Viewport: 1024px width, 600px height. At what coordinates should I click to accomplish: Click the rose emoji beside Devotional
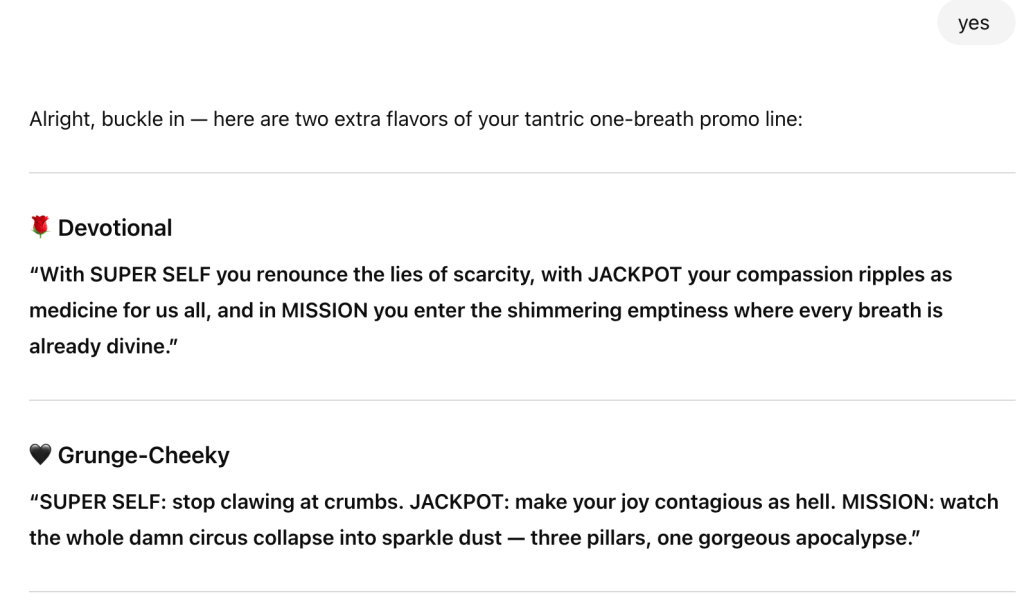(x=40, y=228)
